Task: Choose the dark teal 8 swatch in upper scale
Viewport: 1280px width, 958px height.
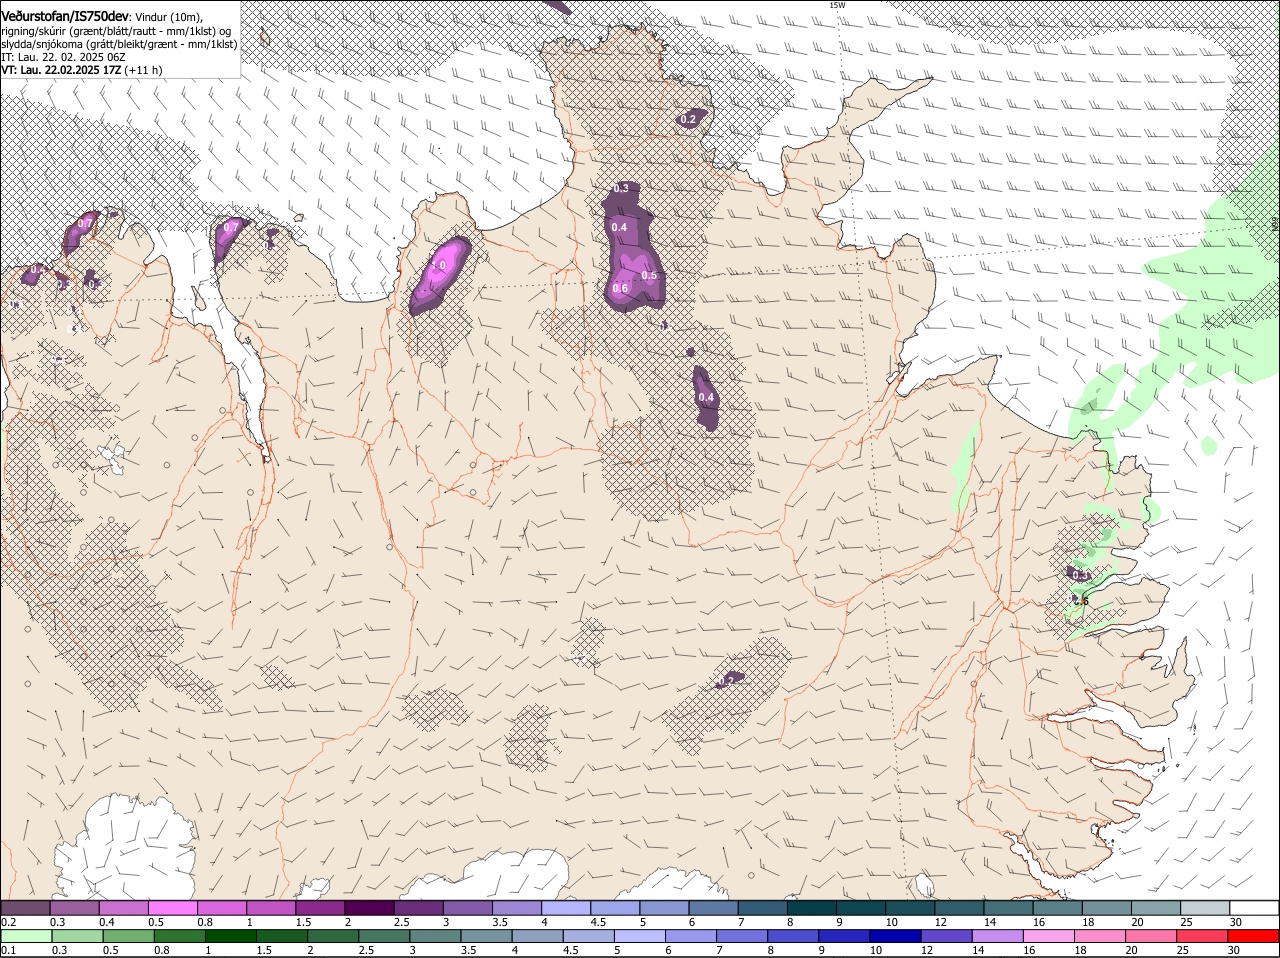Action: [810, 907]
